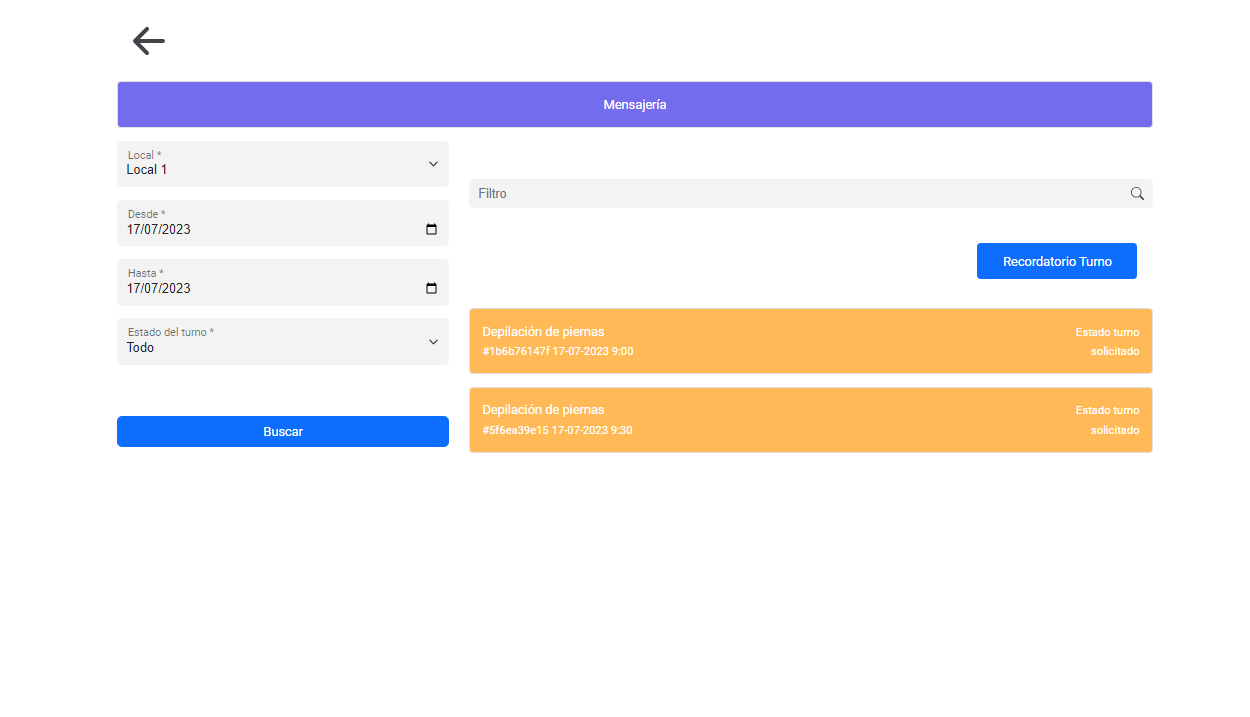Click appointment ID #1b6b76147f
Viewport: 1250px width, 717px height.
tap(516, 351)
